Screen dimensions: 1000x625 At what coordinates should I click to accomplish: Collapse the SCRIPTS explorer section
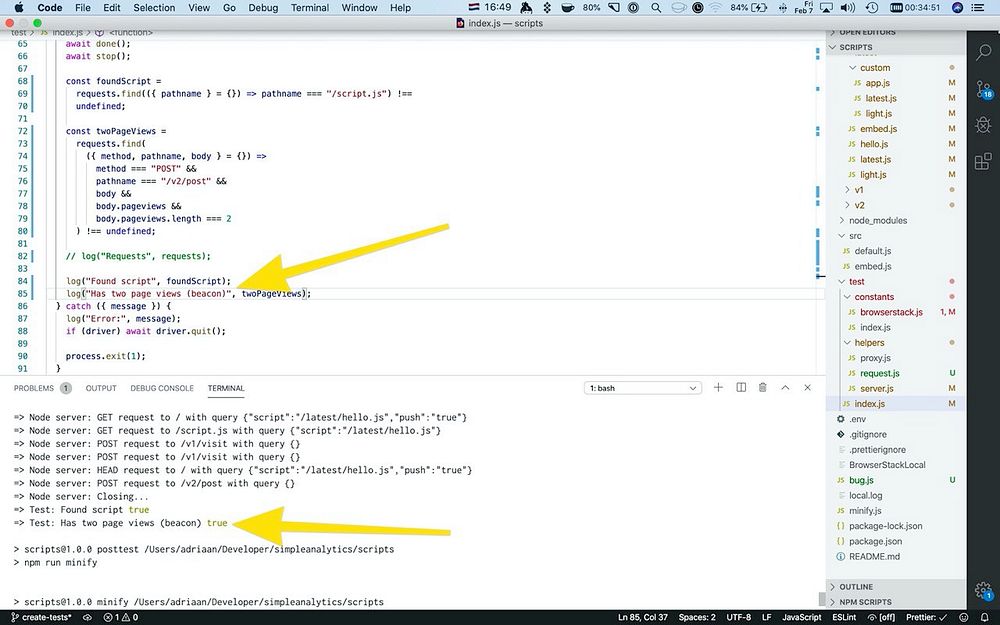coord(896,47)
